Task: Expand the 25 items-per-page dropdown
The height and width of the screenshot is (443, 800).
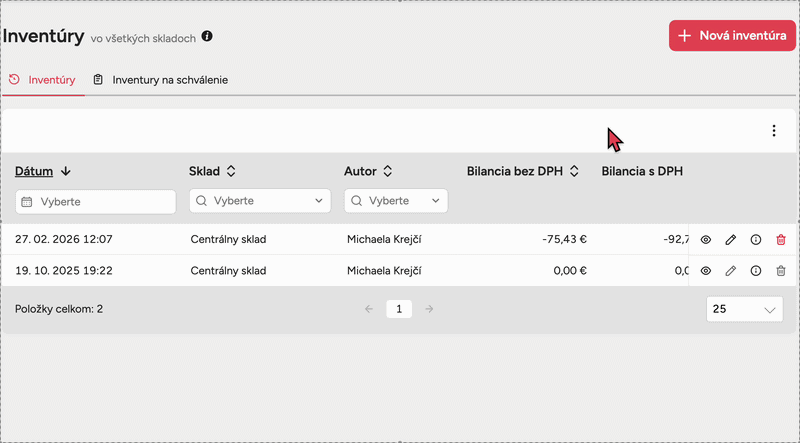Action: (744, 310)
